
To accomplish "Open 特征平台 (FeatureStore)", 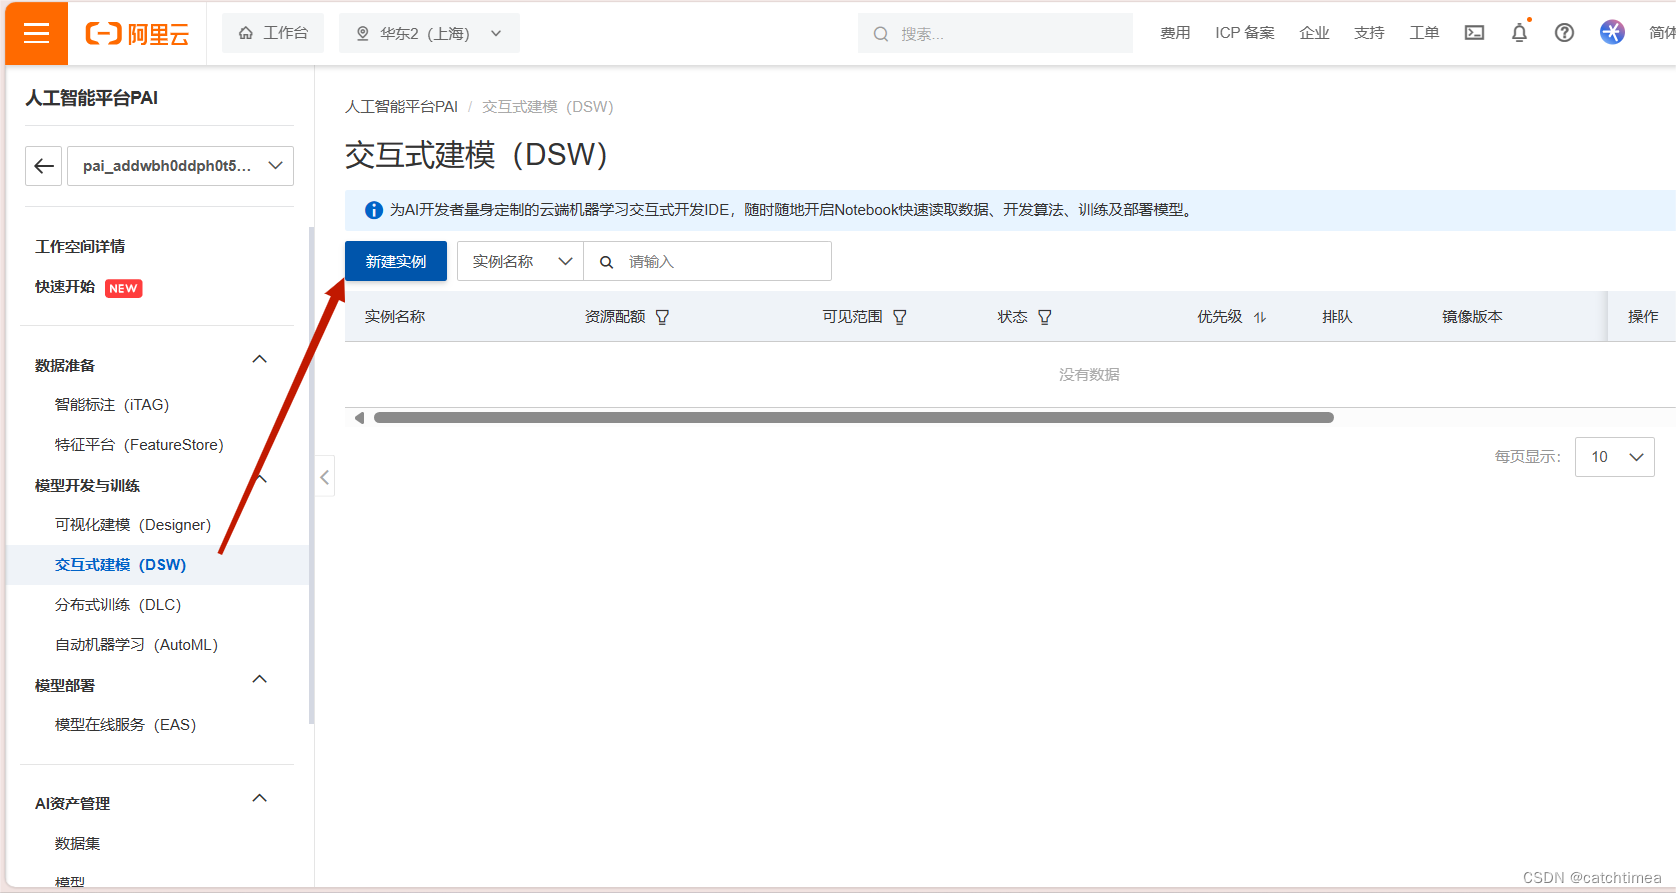I will click(x=139, y=445).
